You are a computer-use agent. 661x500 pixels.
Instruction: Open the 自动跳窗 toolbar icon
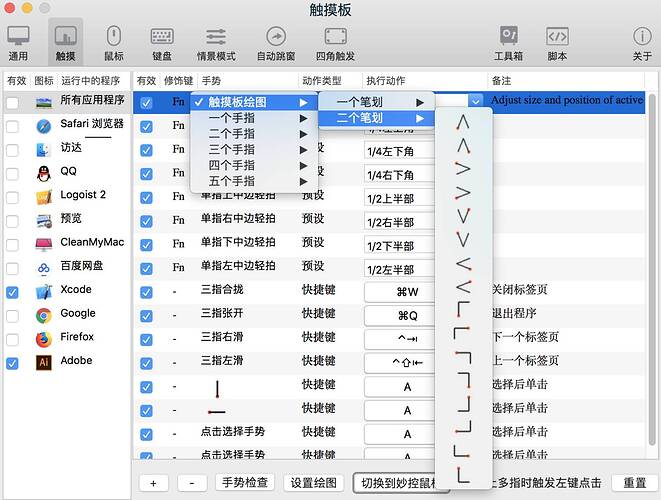[275, 43]
